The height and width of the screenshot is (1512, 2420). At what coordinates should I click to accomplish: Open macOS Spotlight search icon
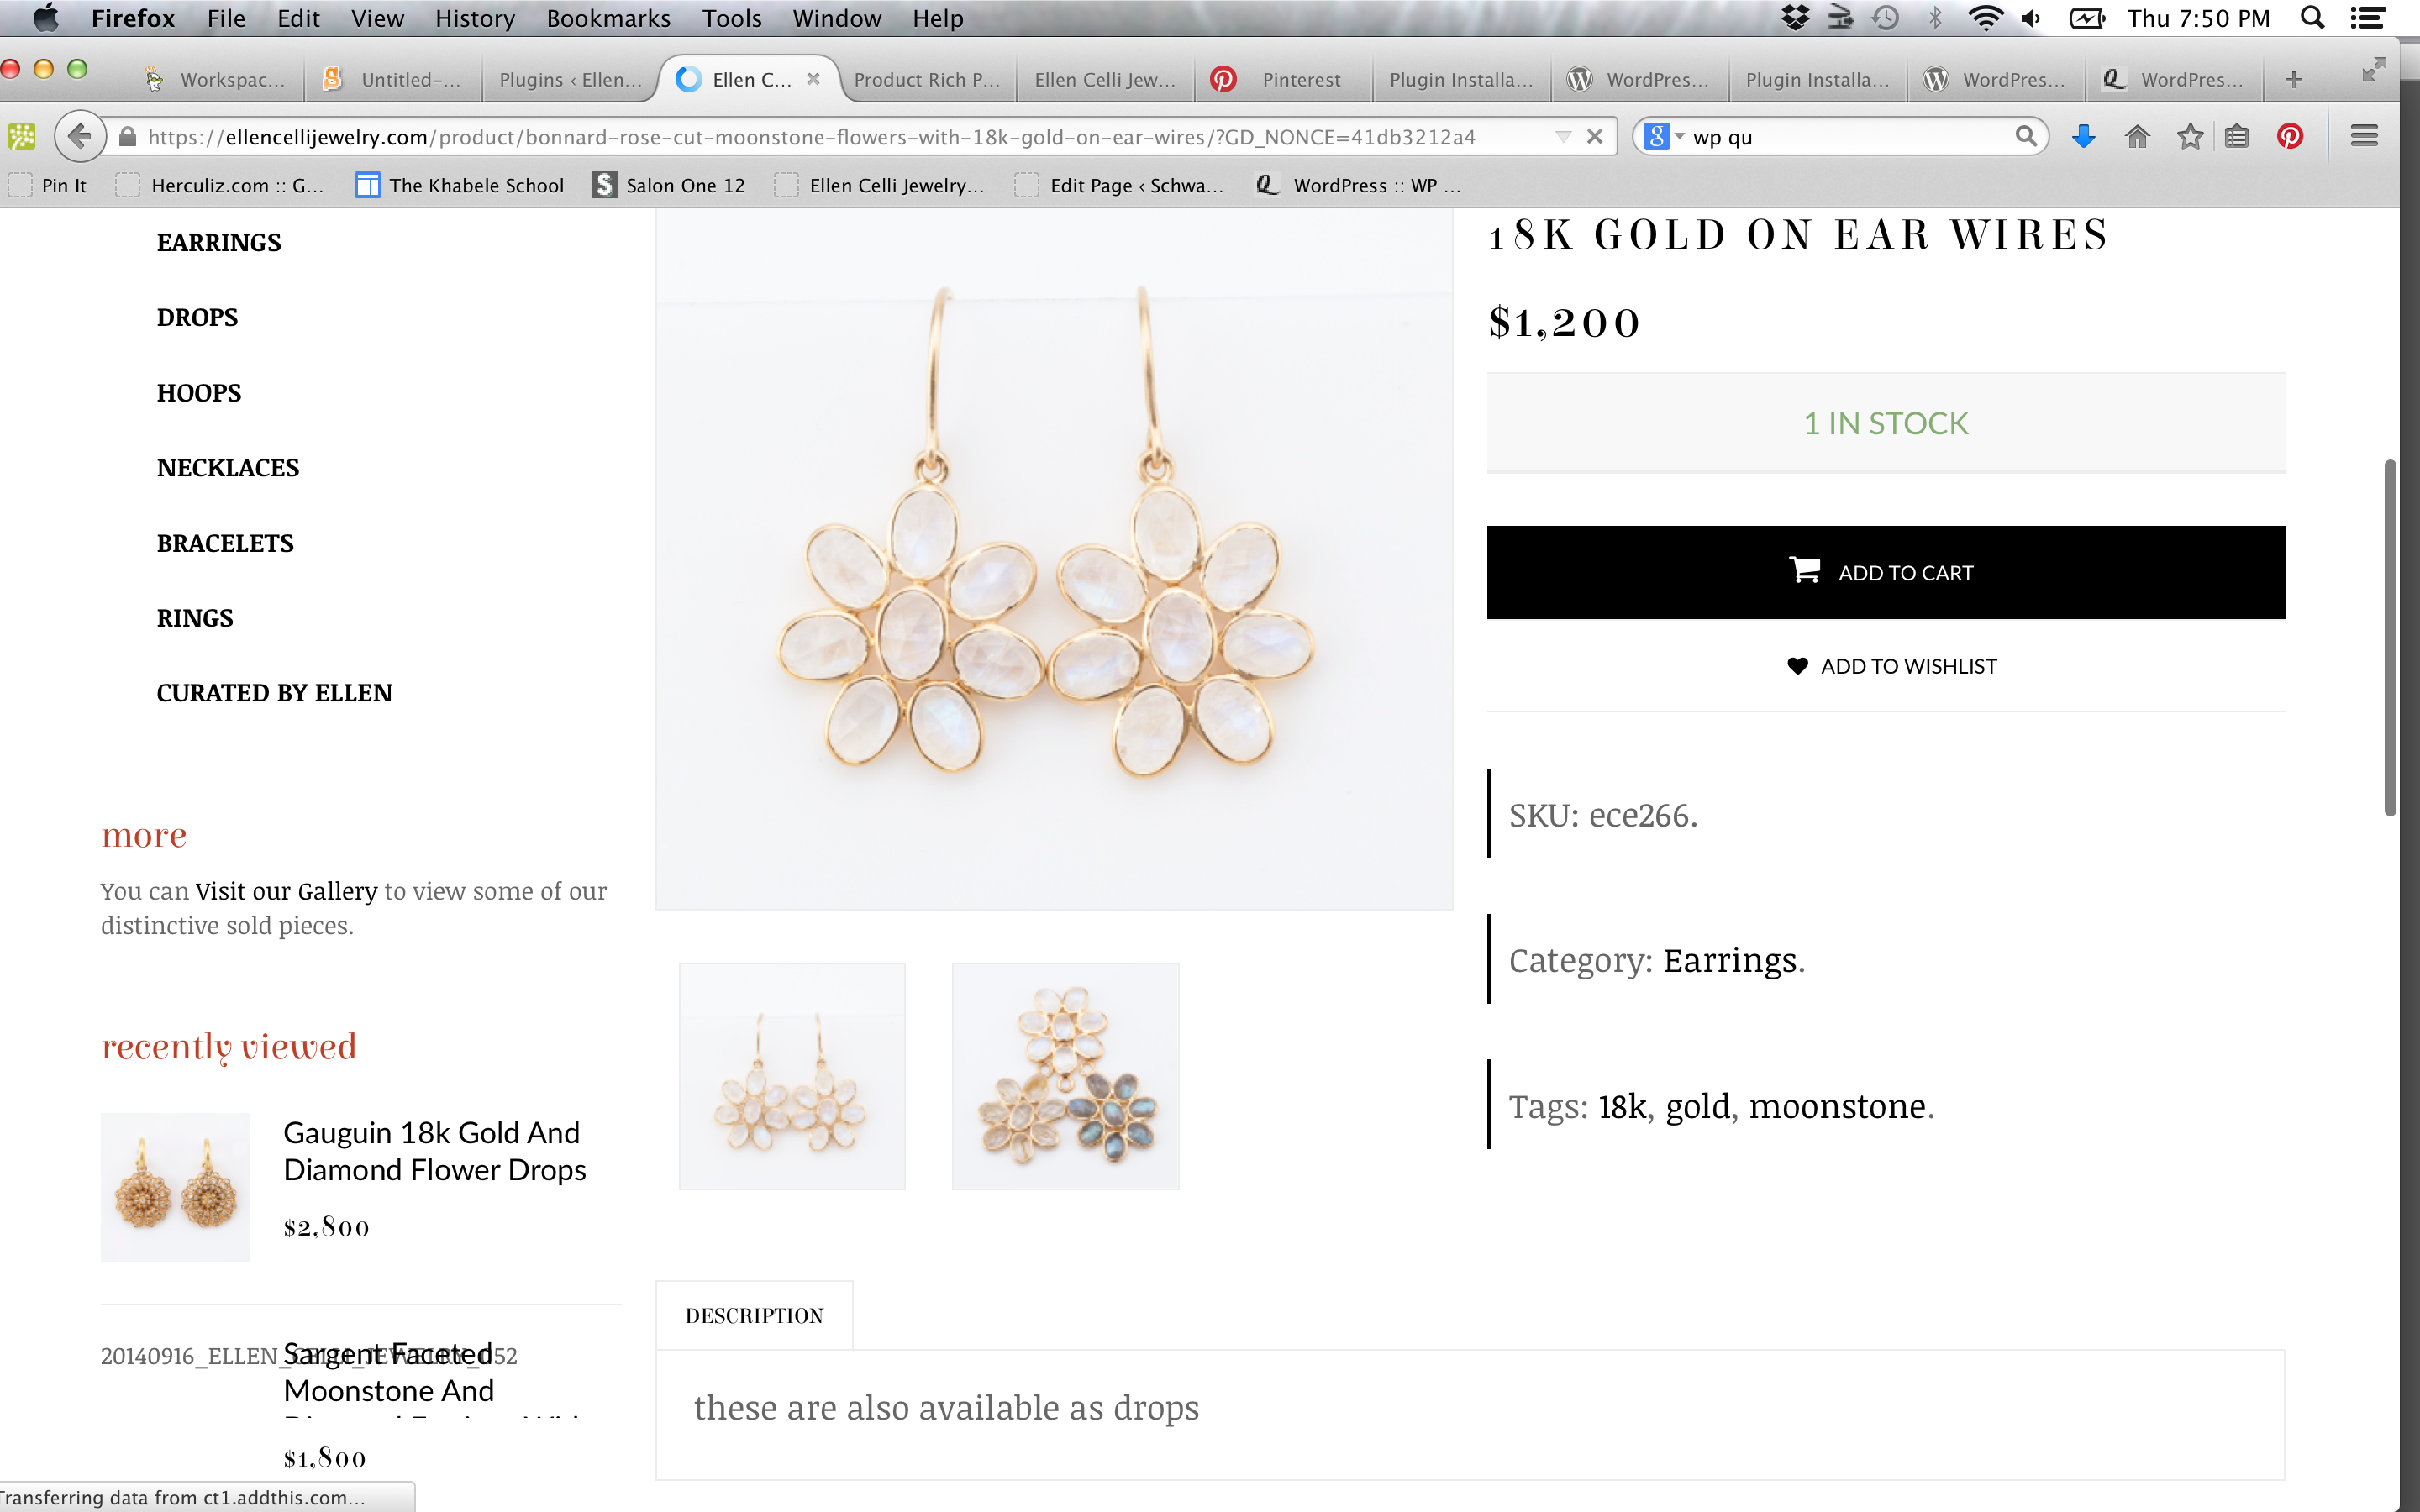click(x=2312, y=18)
